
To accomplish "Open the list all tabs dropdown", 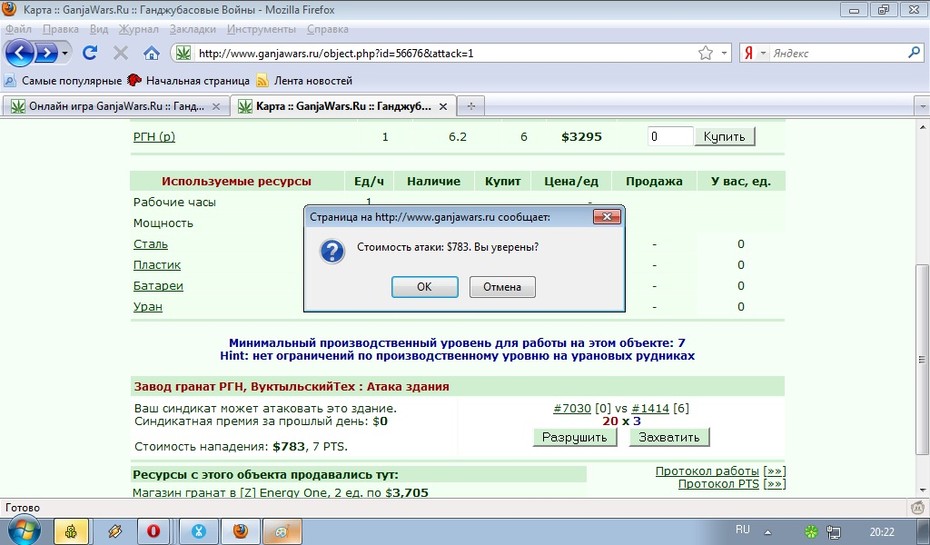I will 922,107.
